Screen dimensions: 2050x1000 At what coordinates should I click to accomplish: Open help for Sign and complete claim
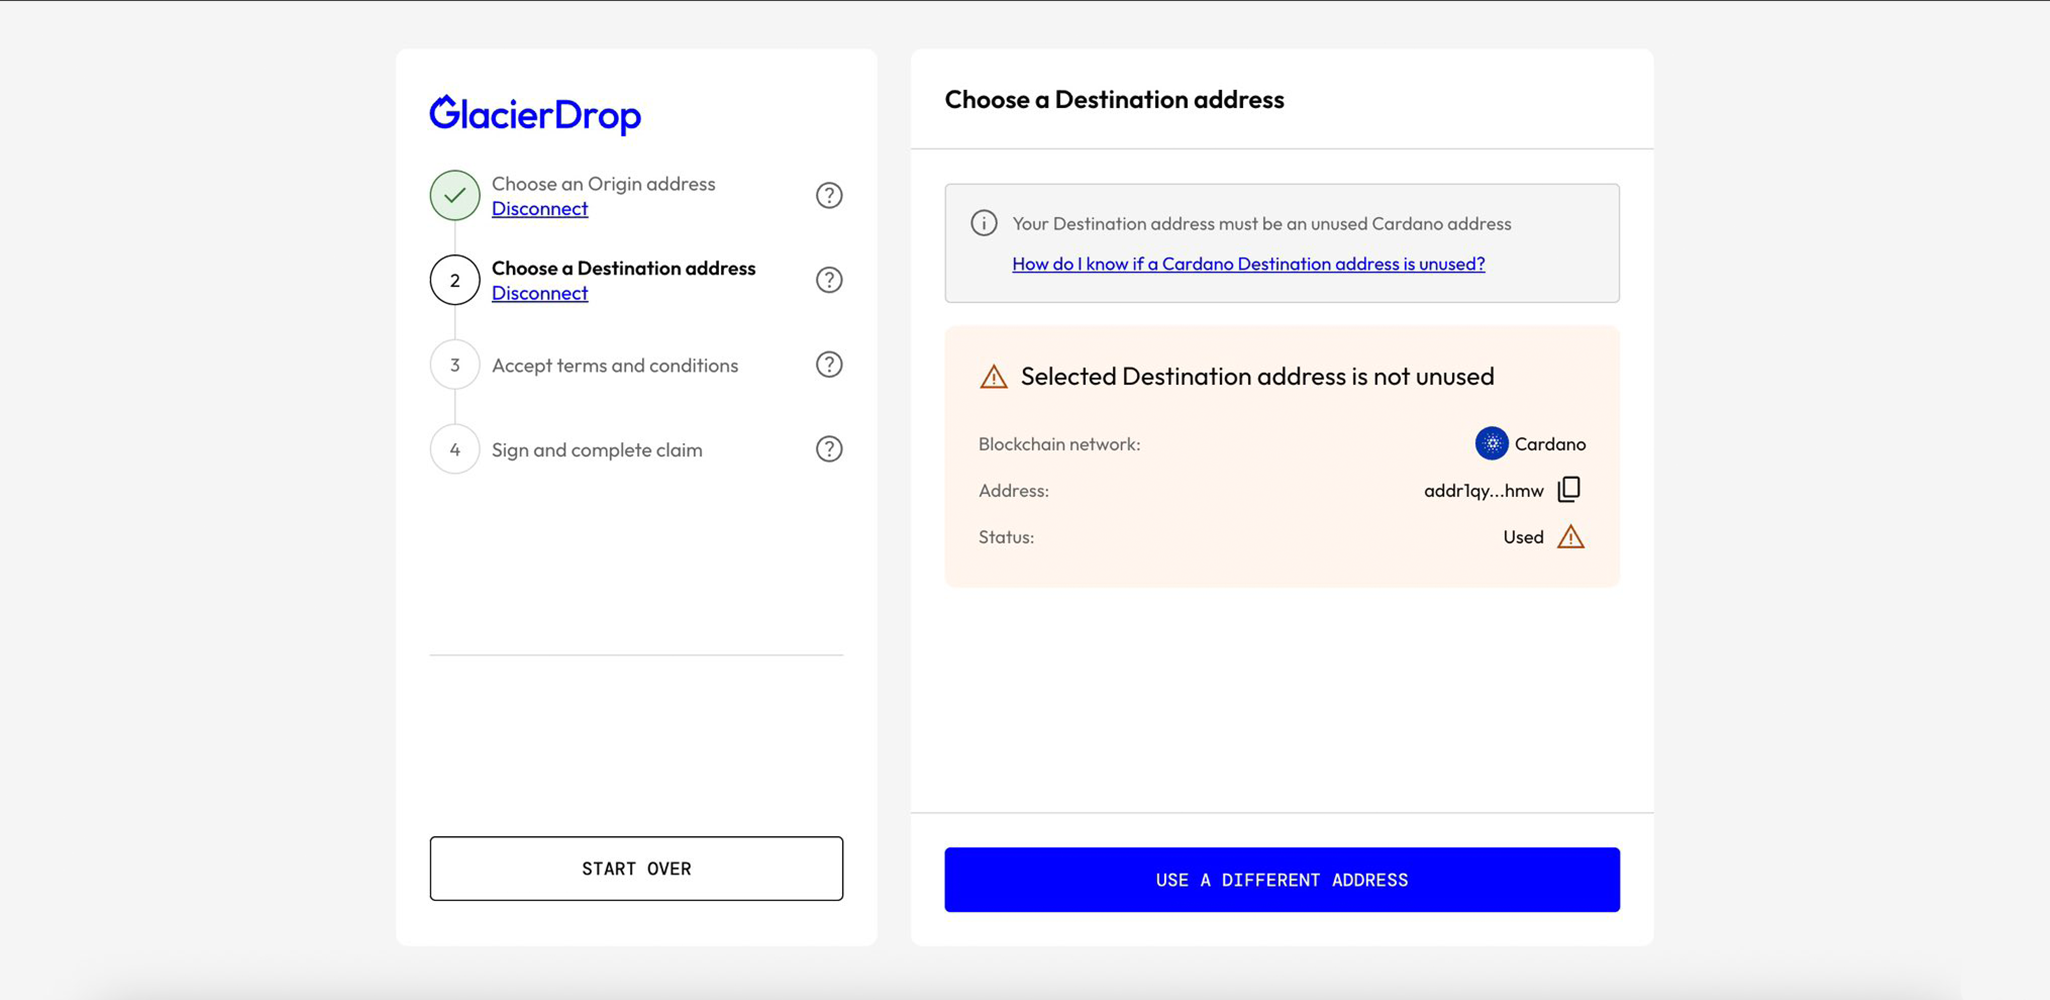coord(829,449)
